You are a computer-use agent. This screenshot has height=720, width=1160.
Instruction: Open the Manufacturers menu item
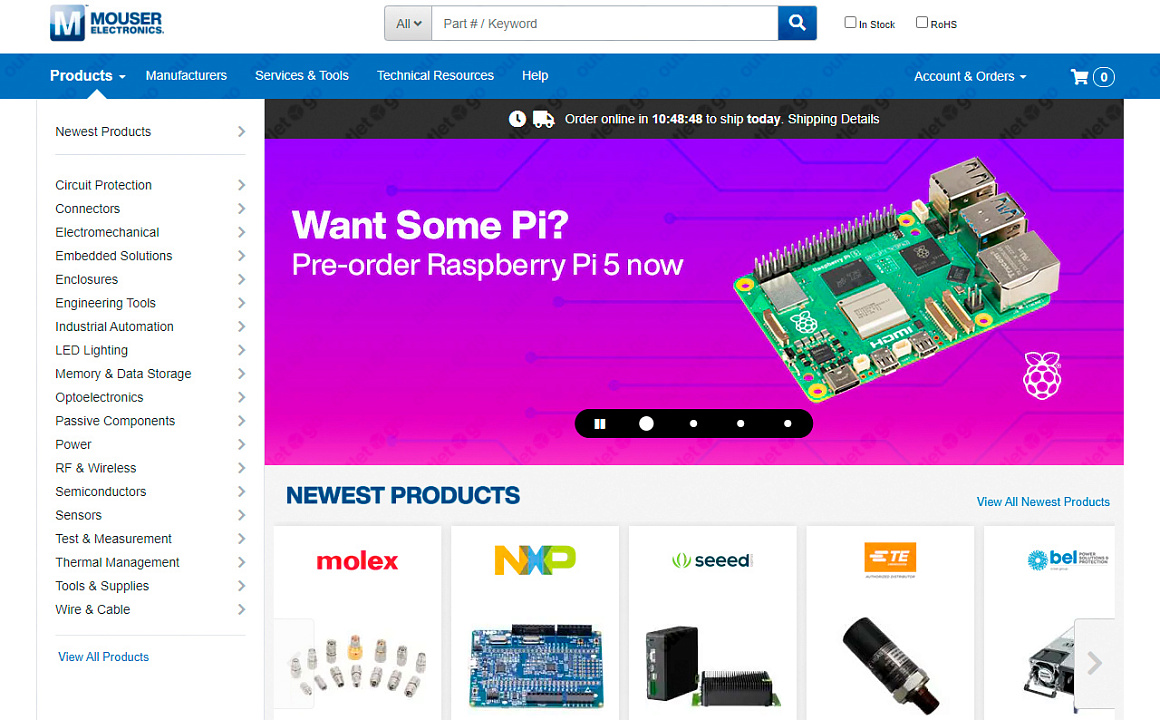click(x=186, y=75)
